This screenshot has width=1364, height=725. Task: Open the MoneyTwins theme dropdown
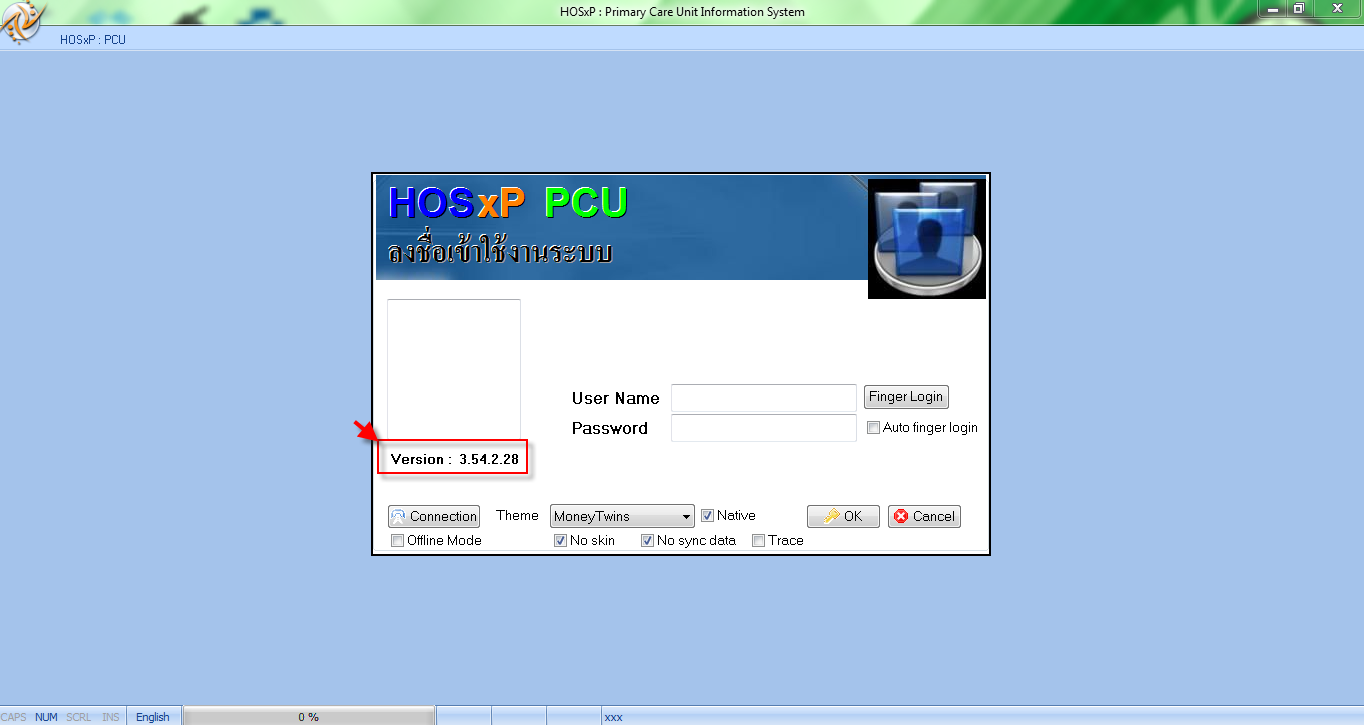[x=685, y=516]
